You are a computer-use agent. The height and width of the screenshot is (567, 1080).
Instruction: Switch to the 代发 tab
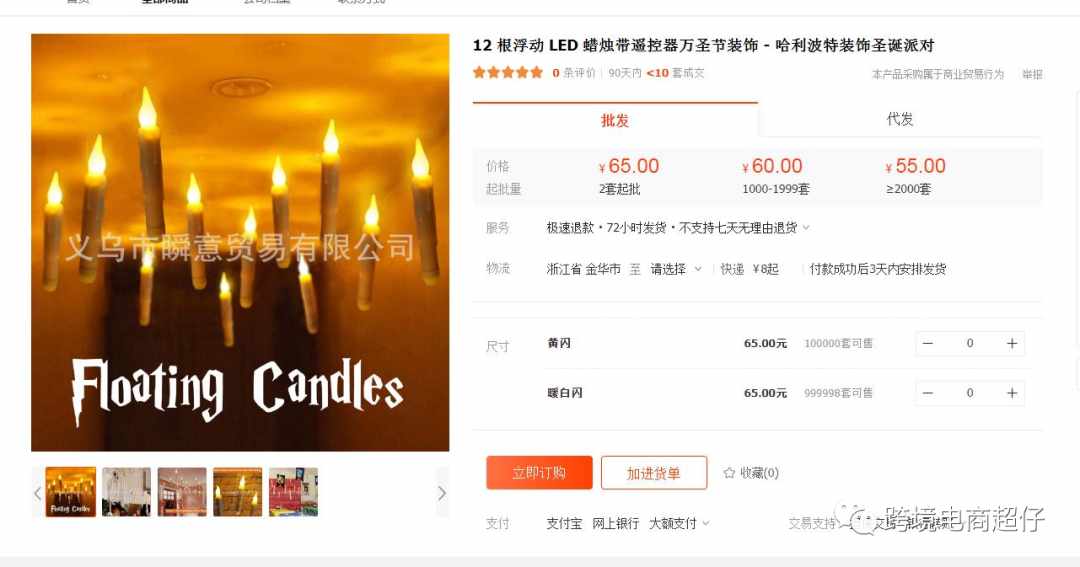point(900,119)
